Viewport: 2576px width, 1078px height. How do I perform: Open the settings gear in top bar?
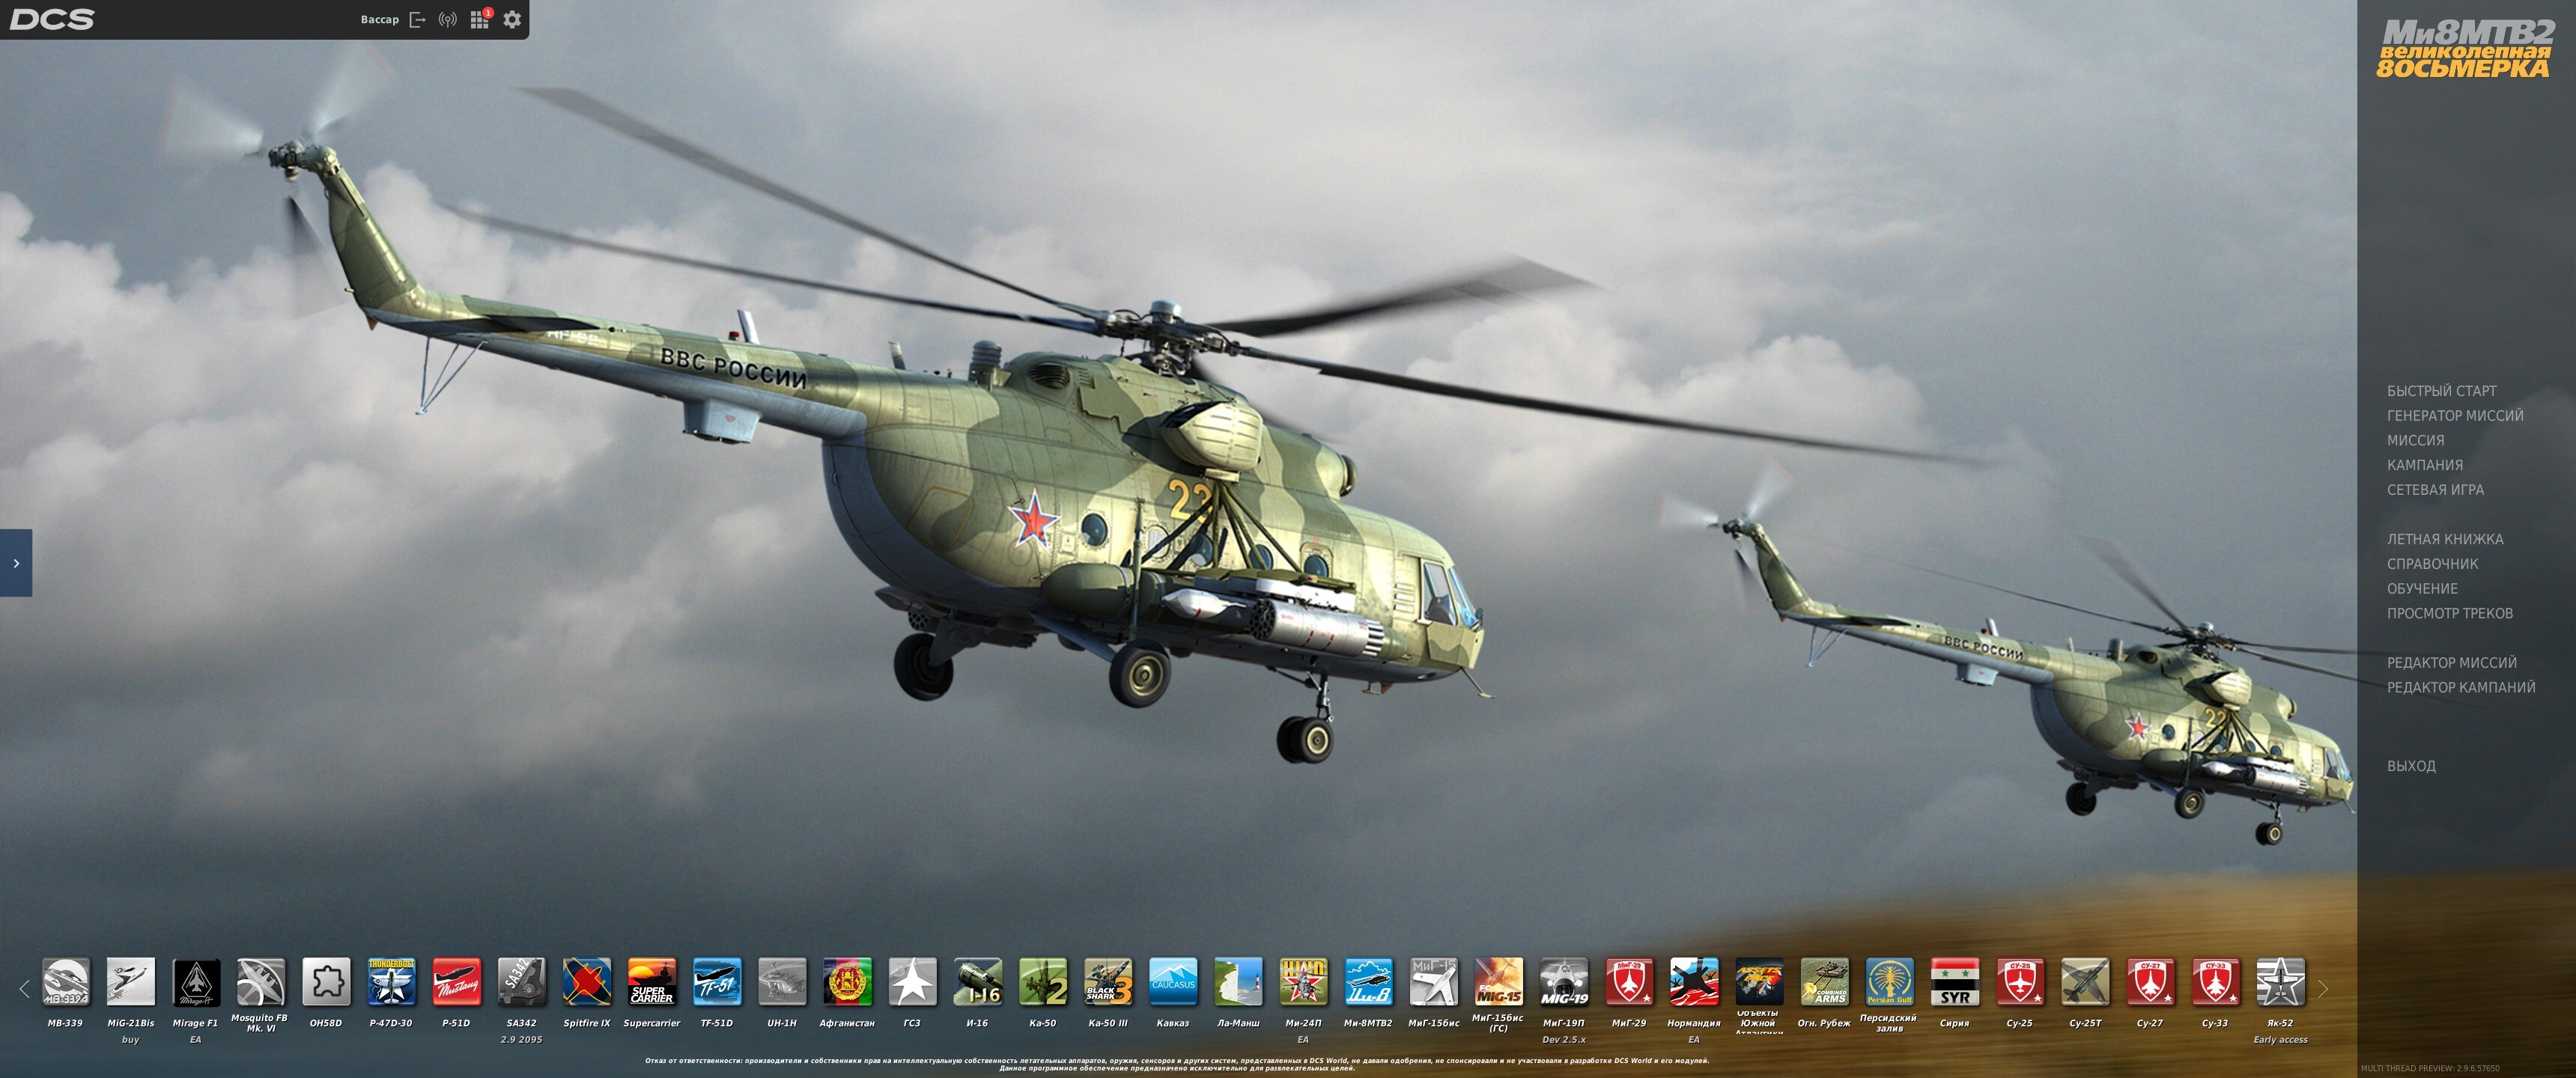click(x=512, y=19)
